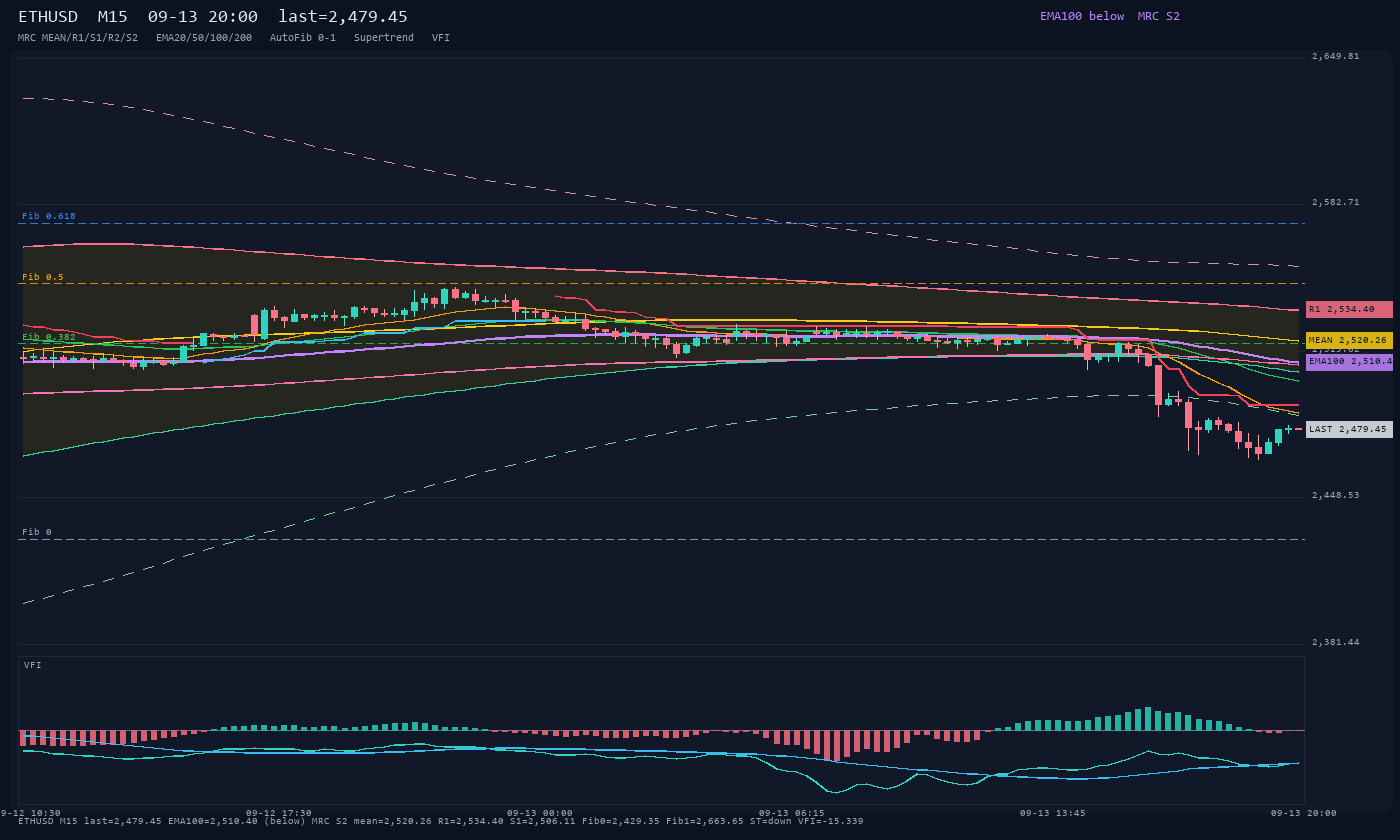The height and width of the screenshot is (840, 1400).
Task: Select the Supertrend legend entry
Action: coord(384,37)
